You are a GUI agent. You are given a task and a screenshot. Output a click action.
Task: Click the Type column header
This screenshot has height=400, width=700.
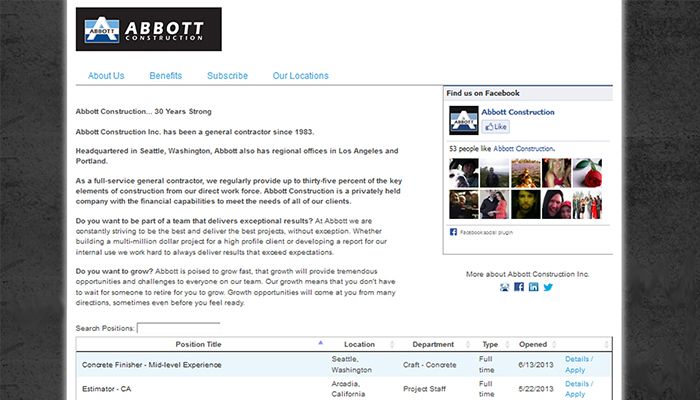490,344
